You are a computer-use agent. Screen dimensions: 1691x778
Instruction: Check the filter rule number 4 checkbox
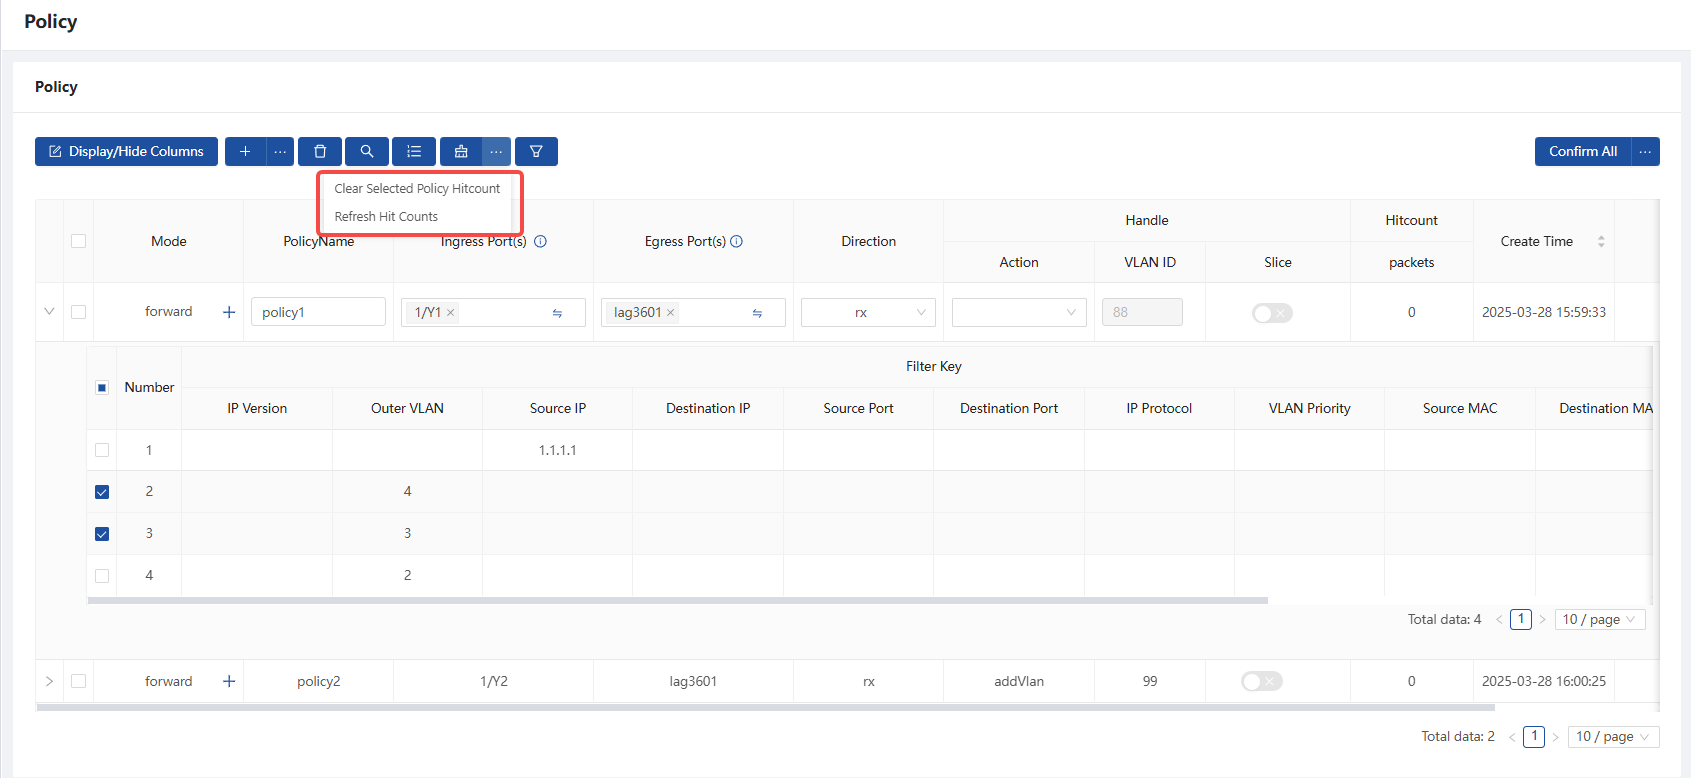[102, 576]
